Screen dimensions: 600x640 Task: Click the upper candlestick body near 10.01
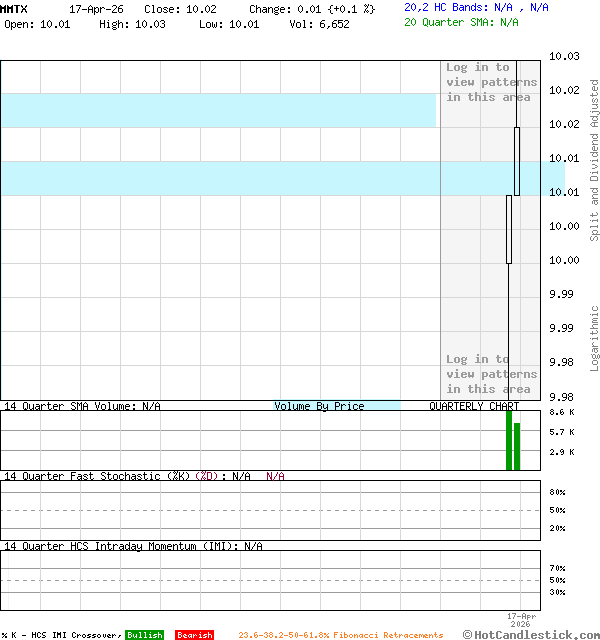[x=517, y=160]
